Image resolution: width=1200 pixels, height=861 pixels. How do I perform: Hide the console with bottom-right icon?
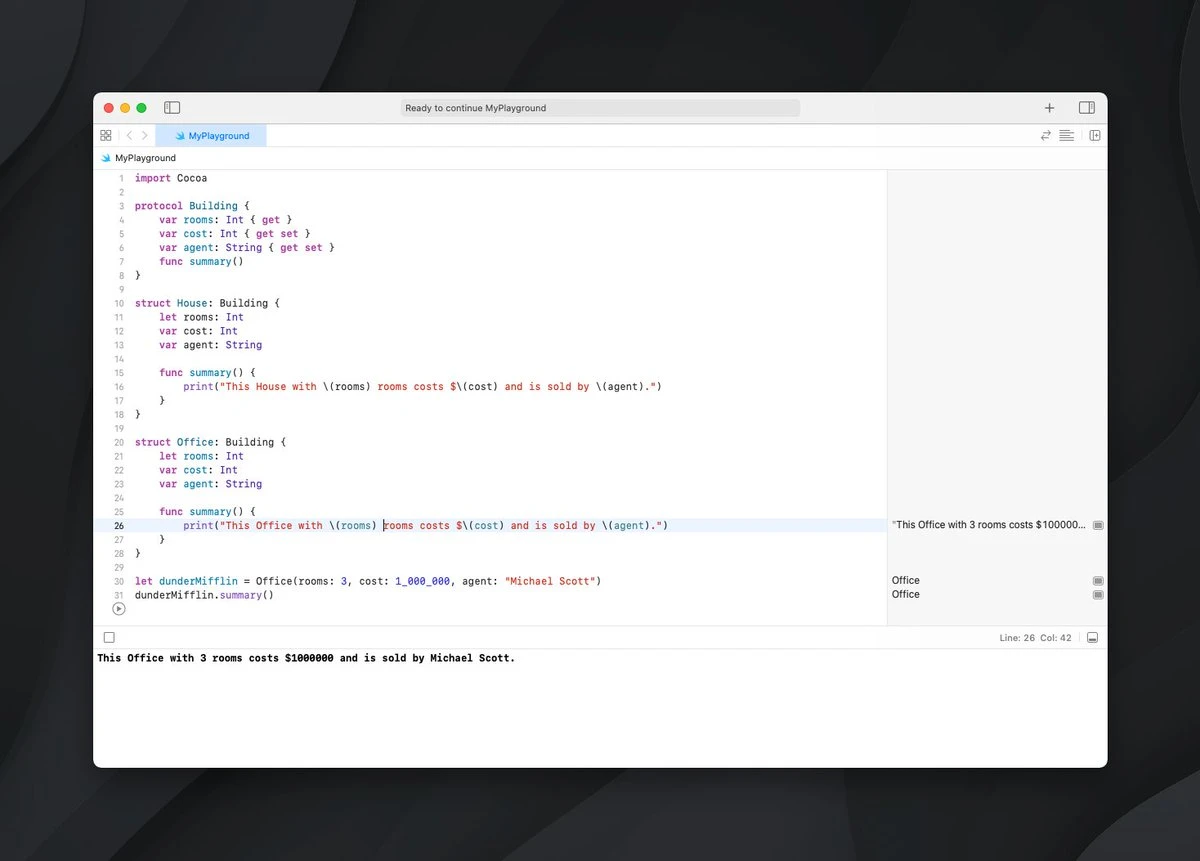(1093, 637)
